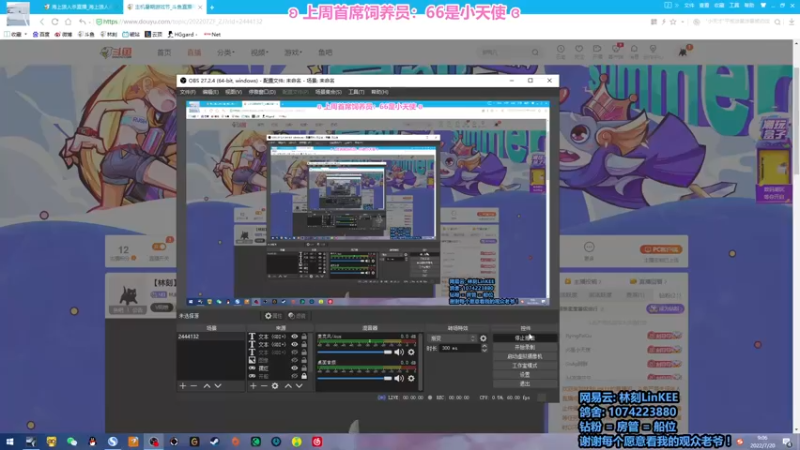Open settings gear of 桌面音频 channel
This screenshot has width=800, height=450.
tap(411, 378)
